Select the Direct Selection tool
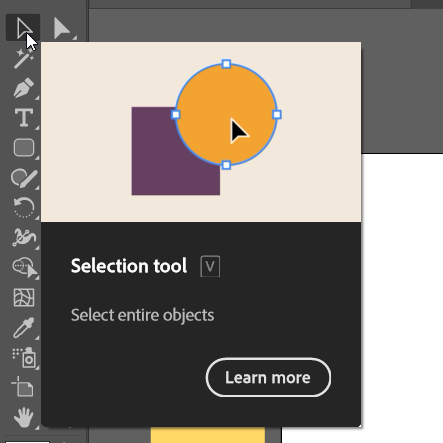The height and width of the screenshot is (443, 443). click(62, 28)
